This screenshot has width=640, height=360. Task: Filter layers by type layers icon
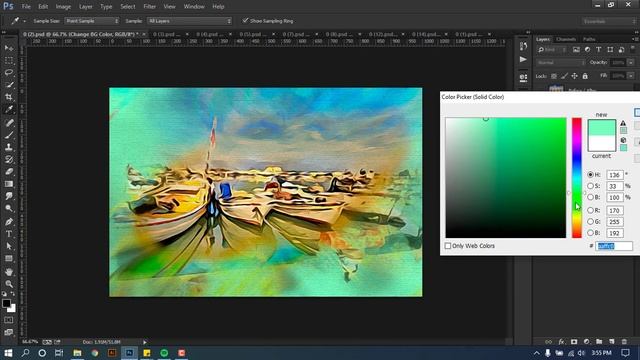(598, 50)
